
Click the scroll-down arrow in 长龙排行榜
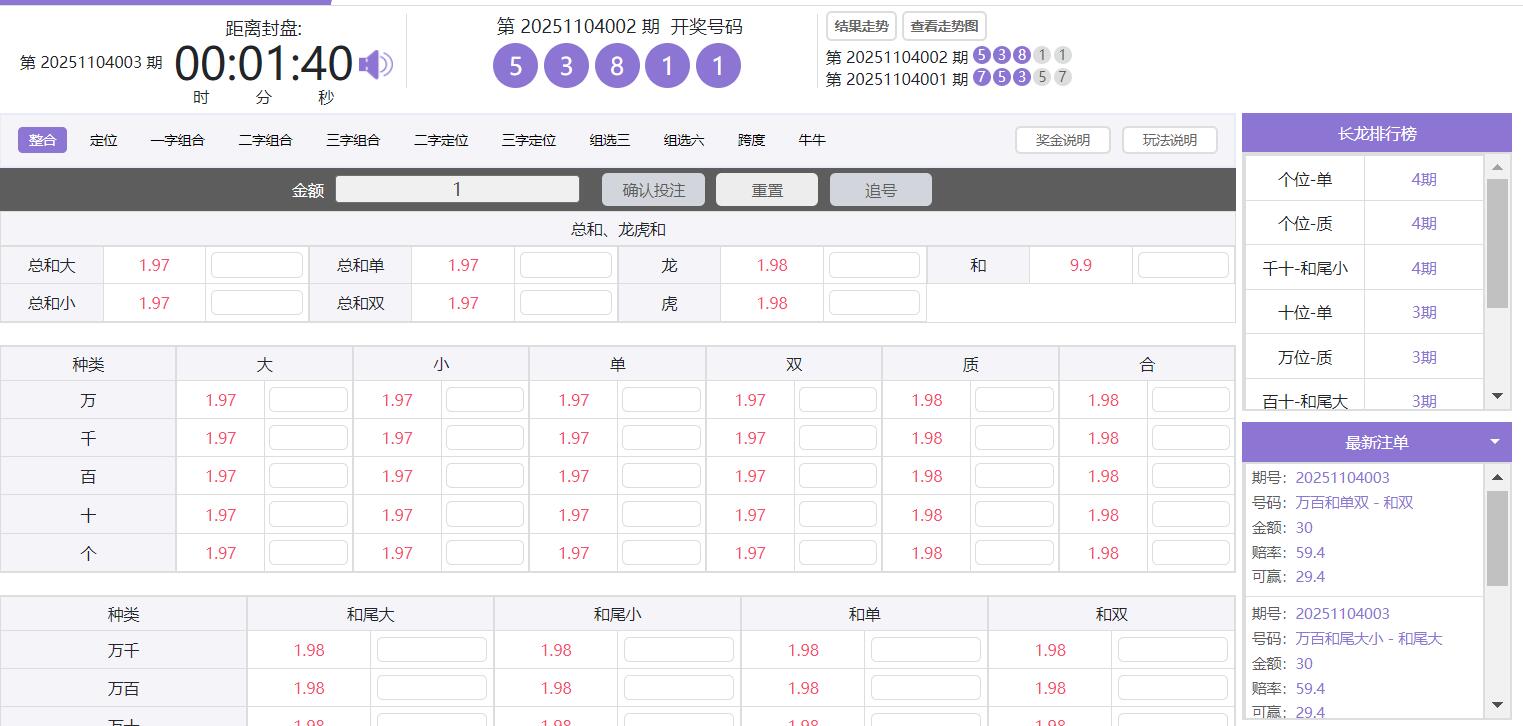[x=1497, y=395]
